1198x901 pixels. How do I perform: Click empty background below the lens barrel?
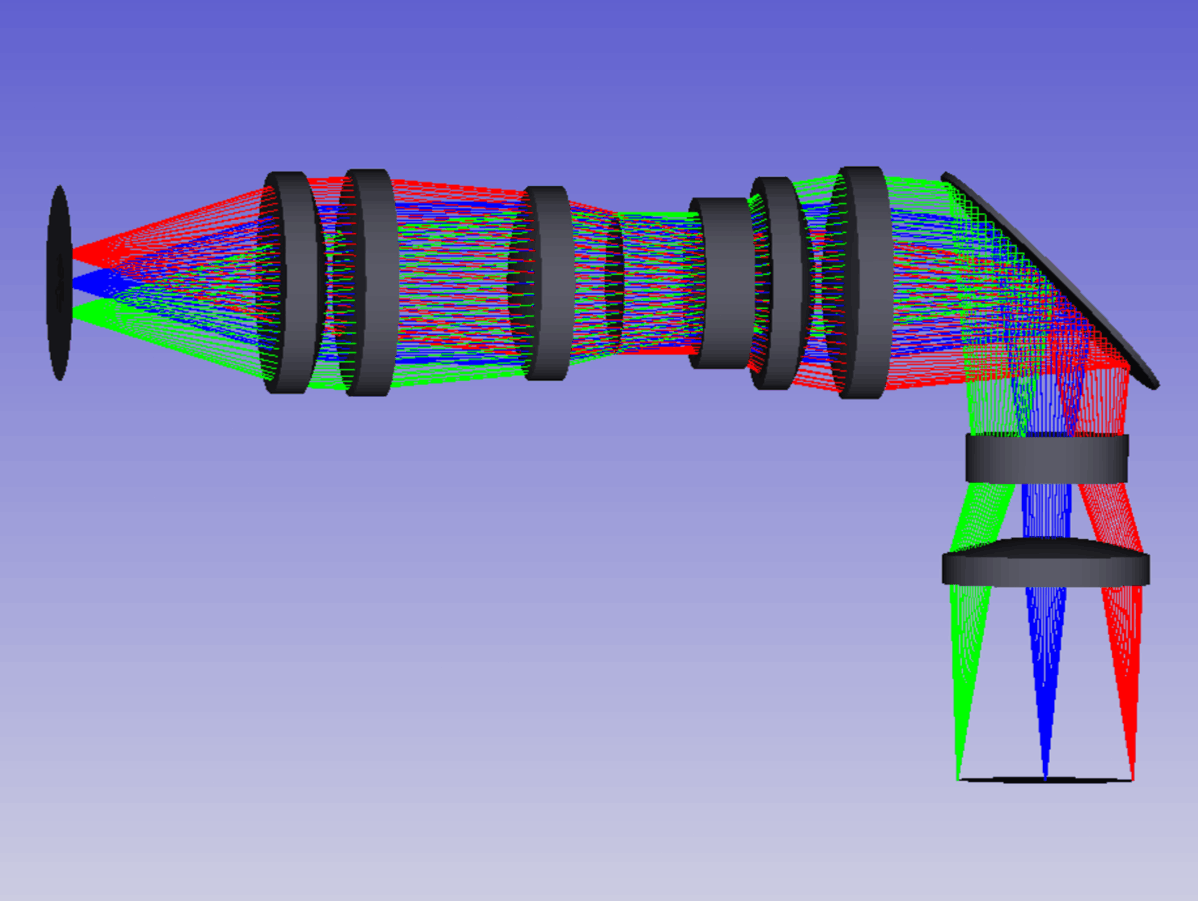(500, 650)
